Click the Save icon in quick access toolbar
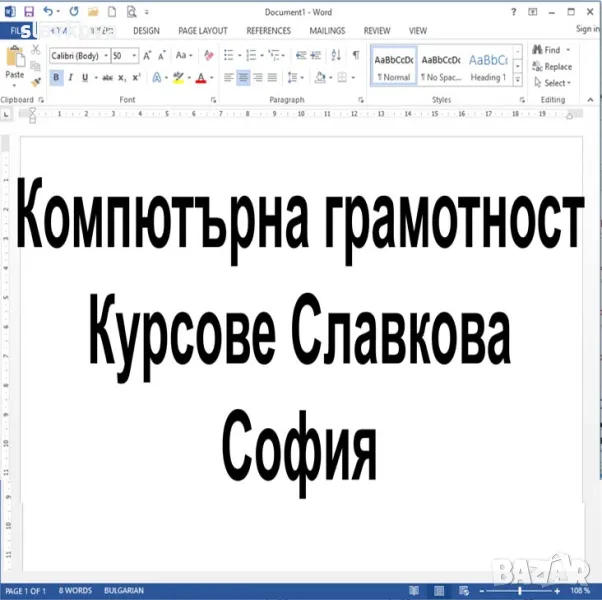Image resolution: width=602 pixels, height=600 pixels. [28, 11]
